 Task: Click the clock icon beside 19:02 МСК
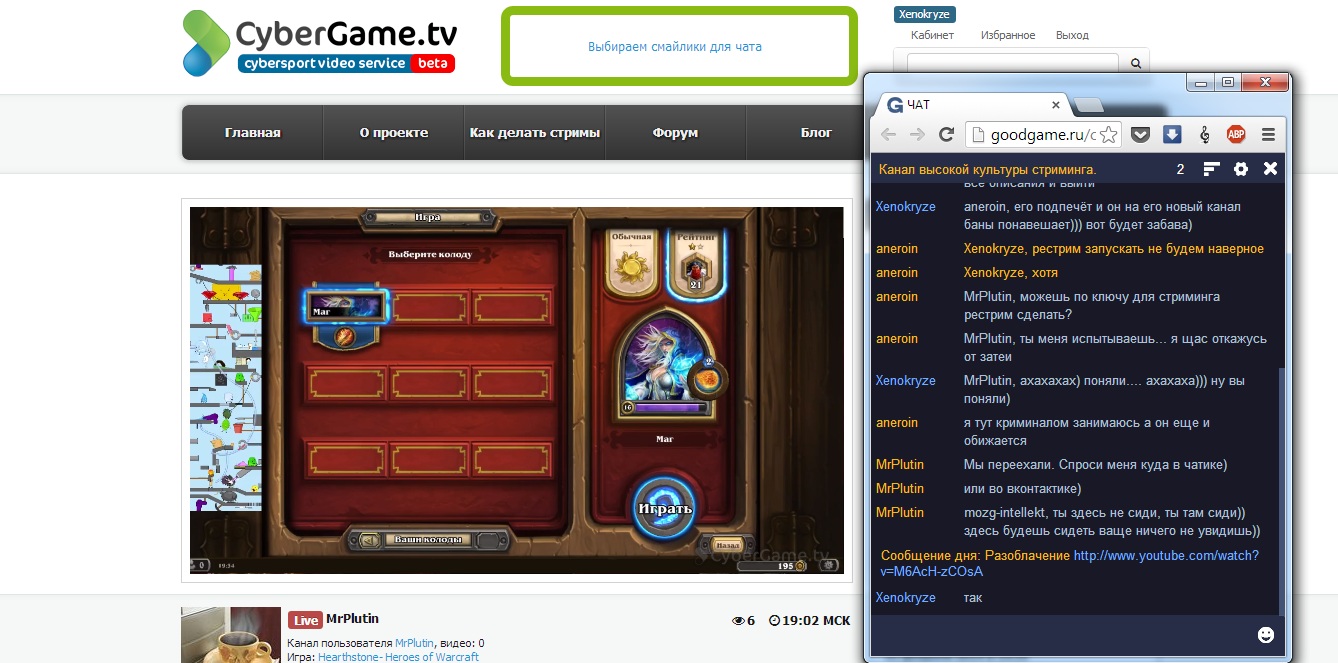coord(774,621)
